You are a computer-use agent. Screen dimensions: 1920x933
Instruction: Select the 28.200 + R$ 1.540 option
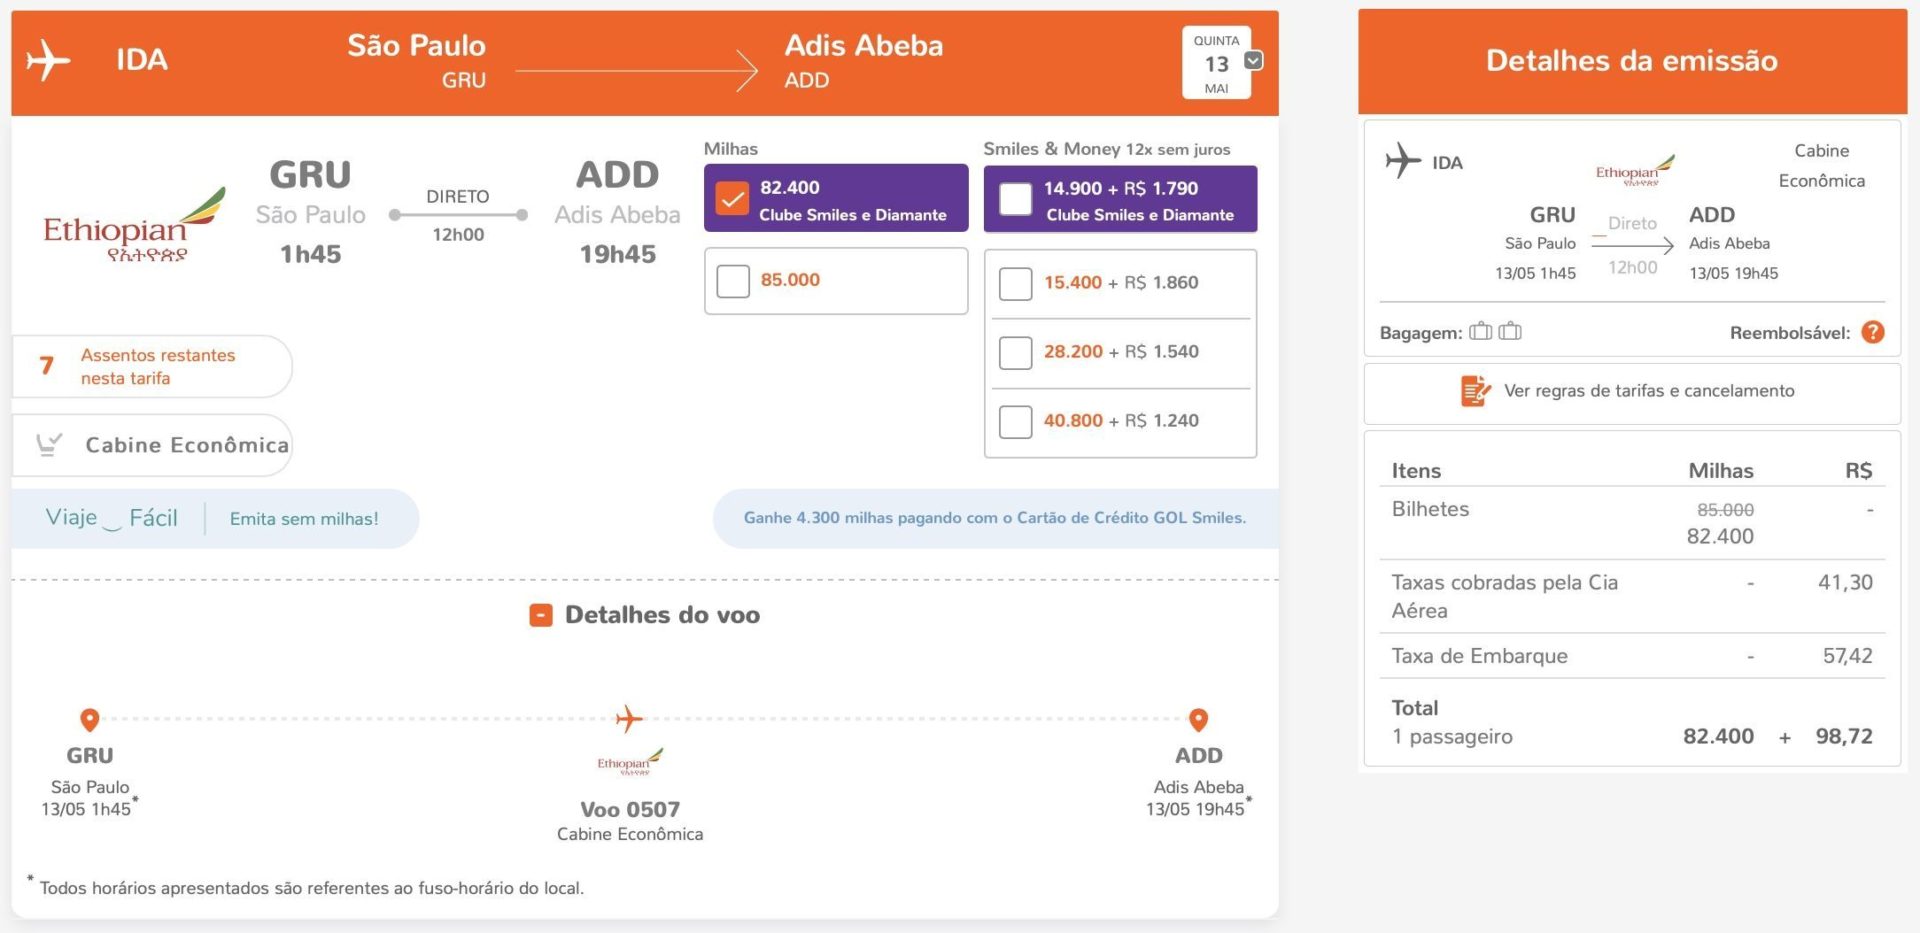pyautogui.click(x=1015, y=353)
